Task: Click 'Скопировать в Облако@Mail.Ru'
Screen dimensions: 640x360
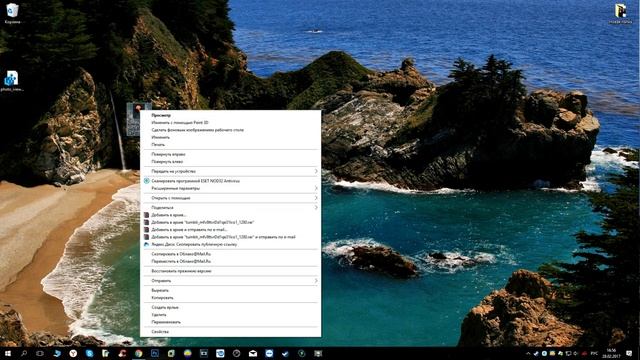Action: [181, 254]
